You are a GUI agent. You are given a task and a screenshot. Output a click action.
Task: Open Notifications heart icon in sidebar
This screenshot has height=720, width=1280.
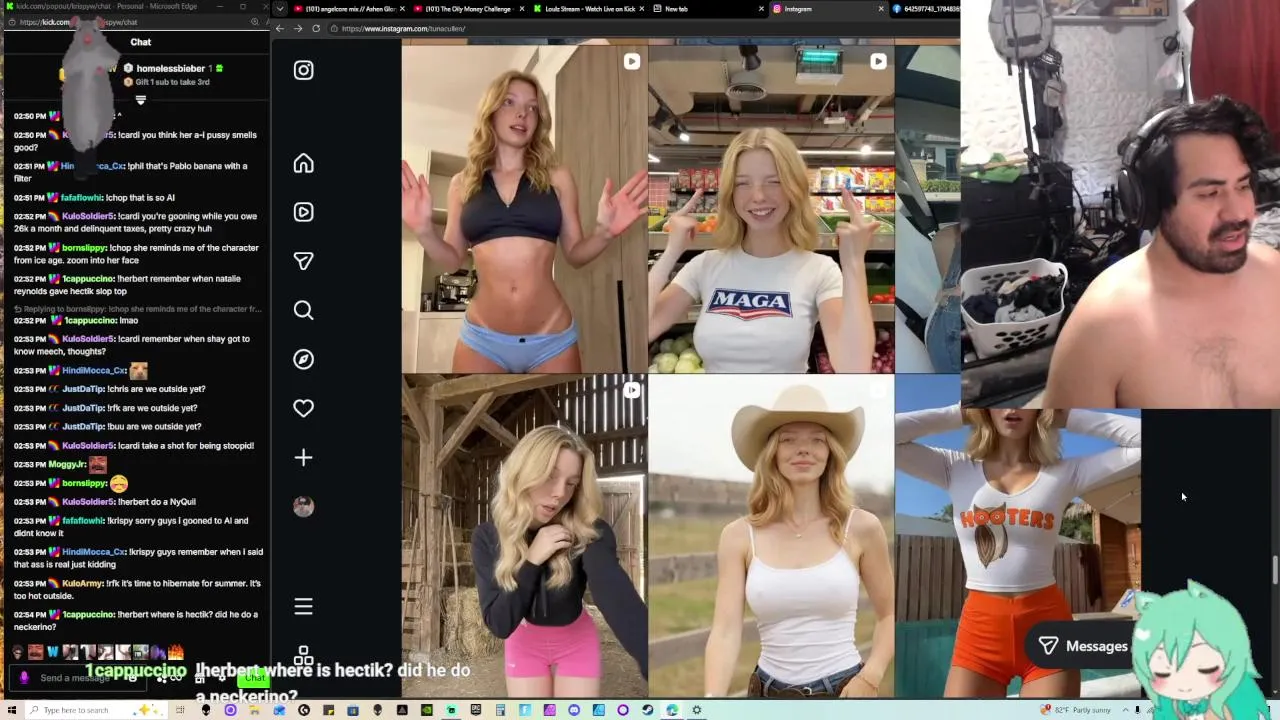pyautogui.click(x=303, y=408)
